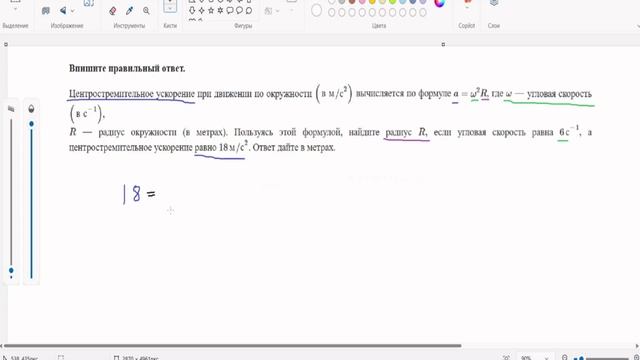Pick the brown-red color swatch
This screenshot has width=640, height=360.
(352, 2)
